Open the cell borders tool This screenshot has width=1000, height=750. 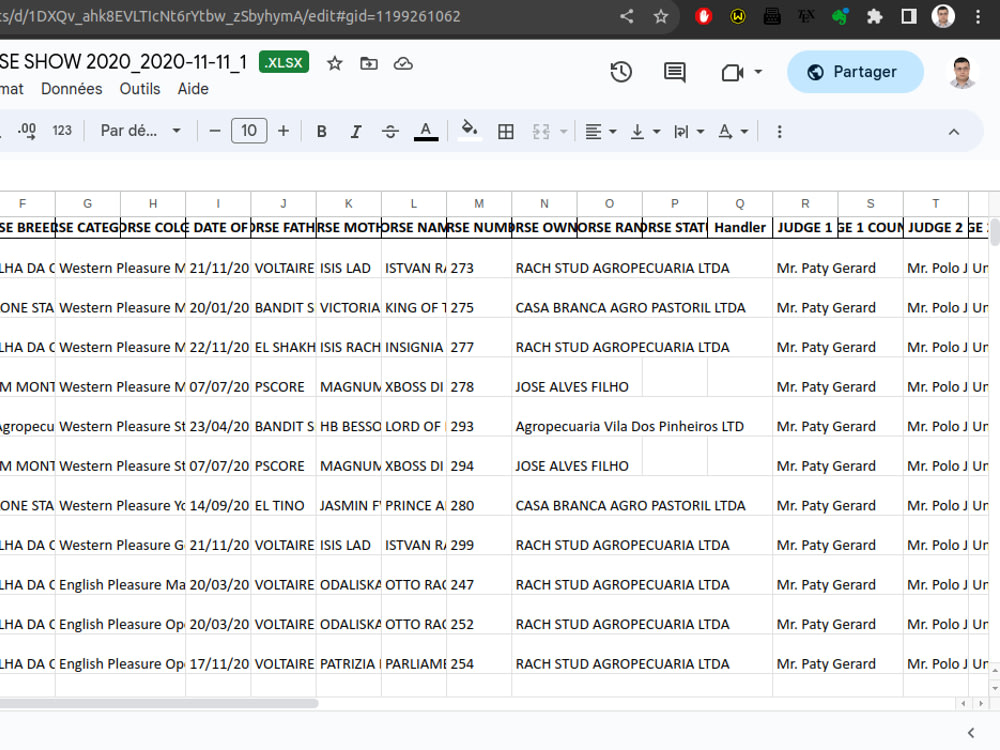(x=506, y=131)
